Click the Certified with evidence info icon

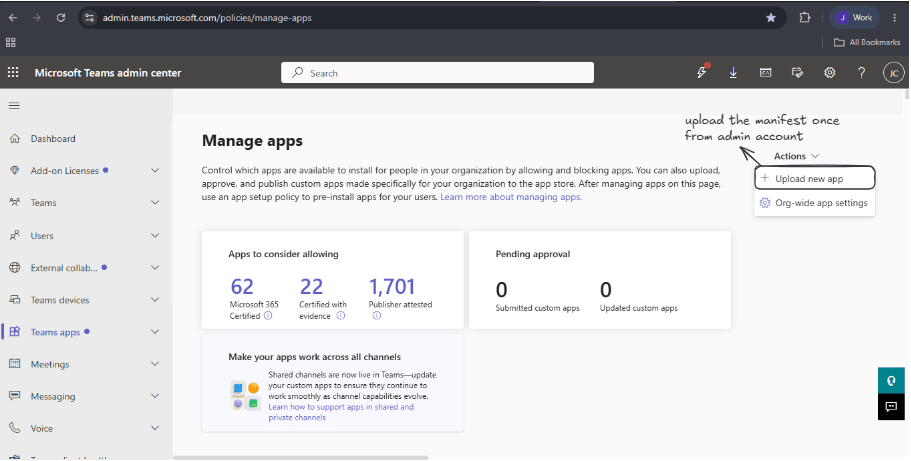[x=341, y=316]
